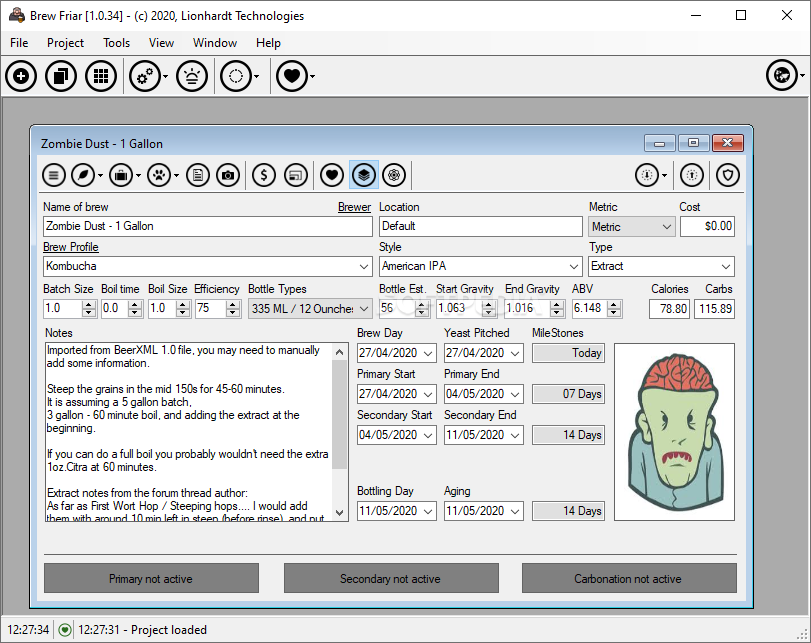The image size is (811, 643).
Task: Click the exclamation alert icon with arrow
Action: [x=647, y=175]
